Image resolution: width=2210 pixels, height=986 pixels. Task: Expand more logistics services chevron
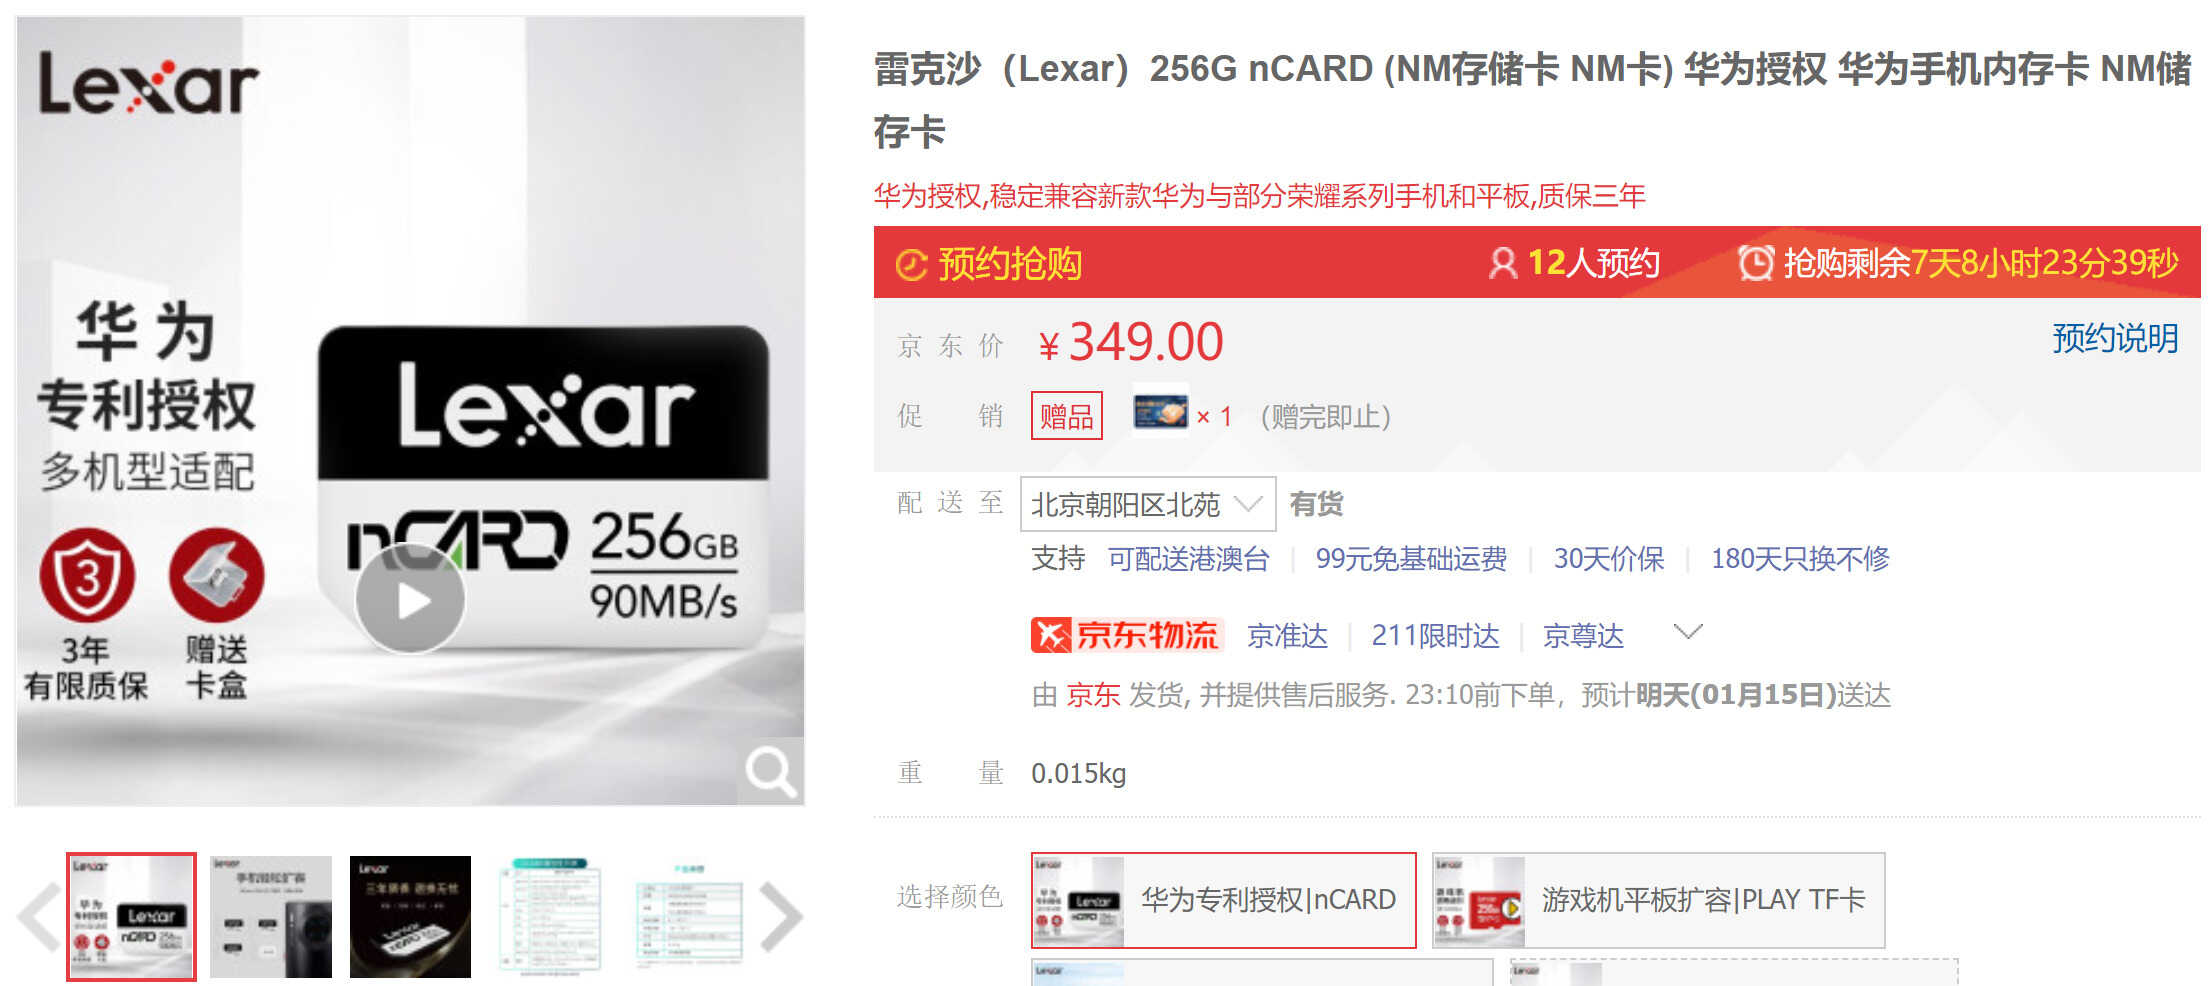click(1688, 632)
